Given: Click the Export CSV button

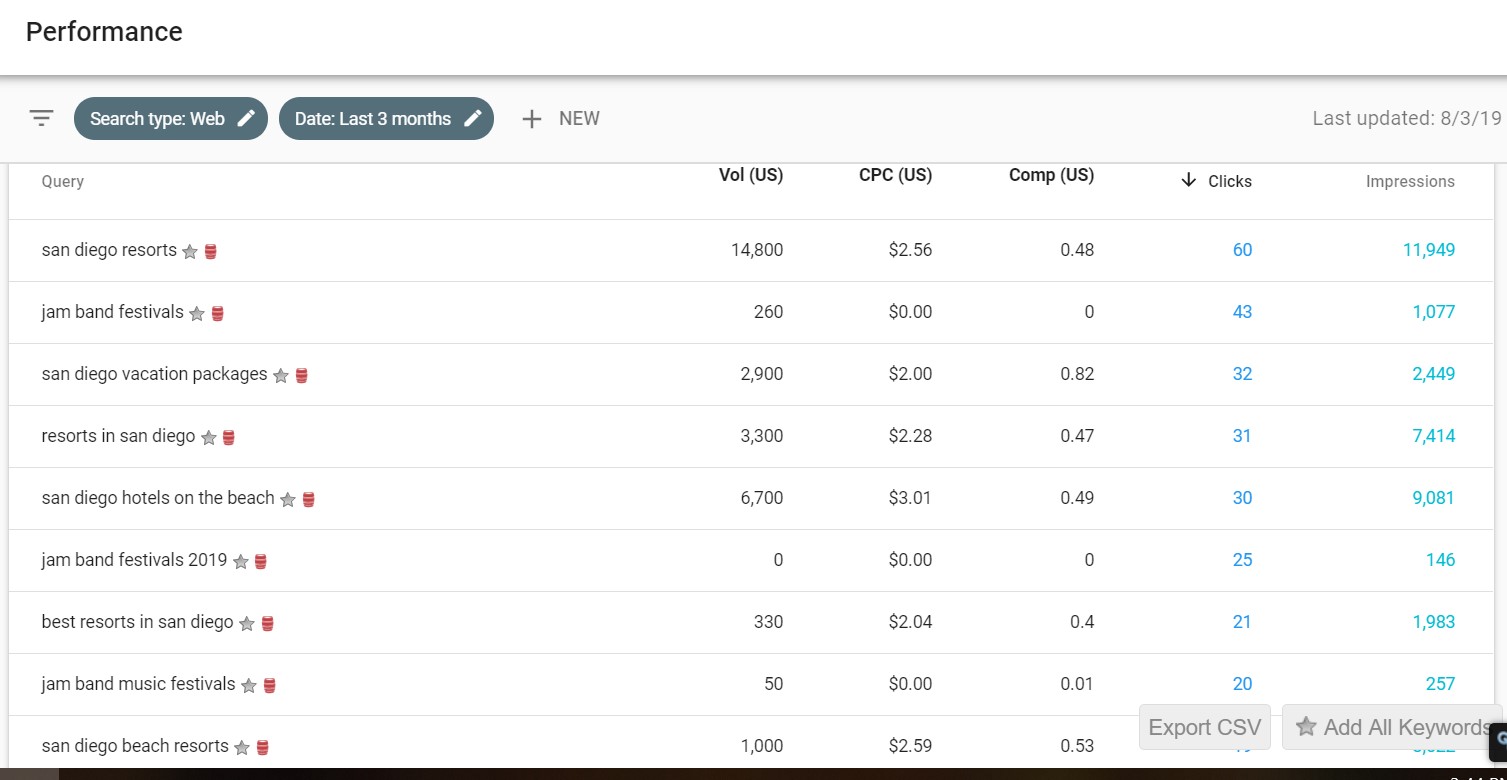Looking at the screenshot, I should coord(1204,728).
